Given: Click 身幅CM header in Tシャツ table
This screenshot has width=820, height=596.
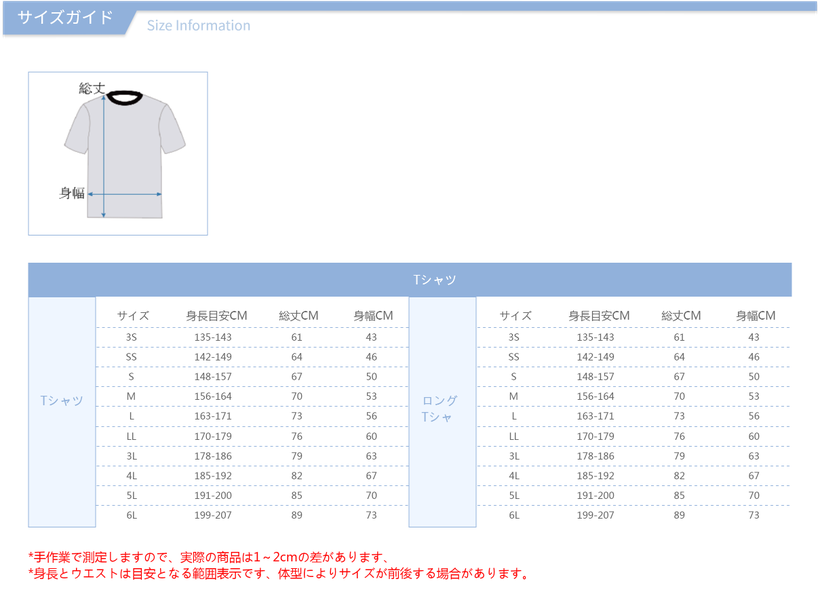Looking at the screenshot, I should (x=373, y=316).
